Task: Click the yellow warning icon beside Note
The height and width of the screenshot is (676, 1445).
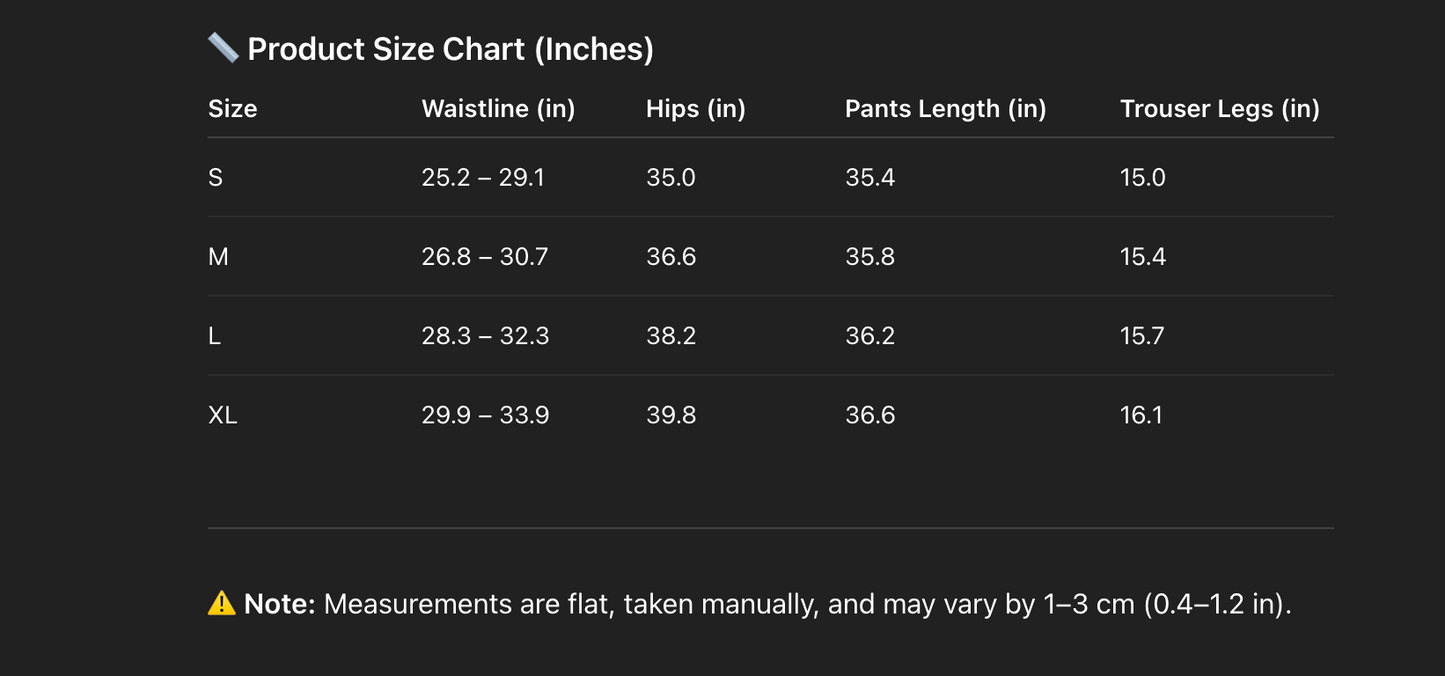Action: pos(221,603)
